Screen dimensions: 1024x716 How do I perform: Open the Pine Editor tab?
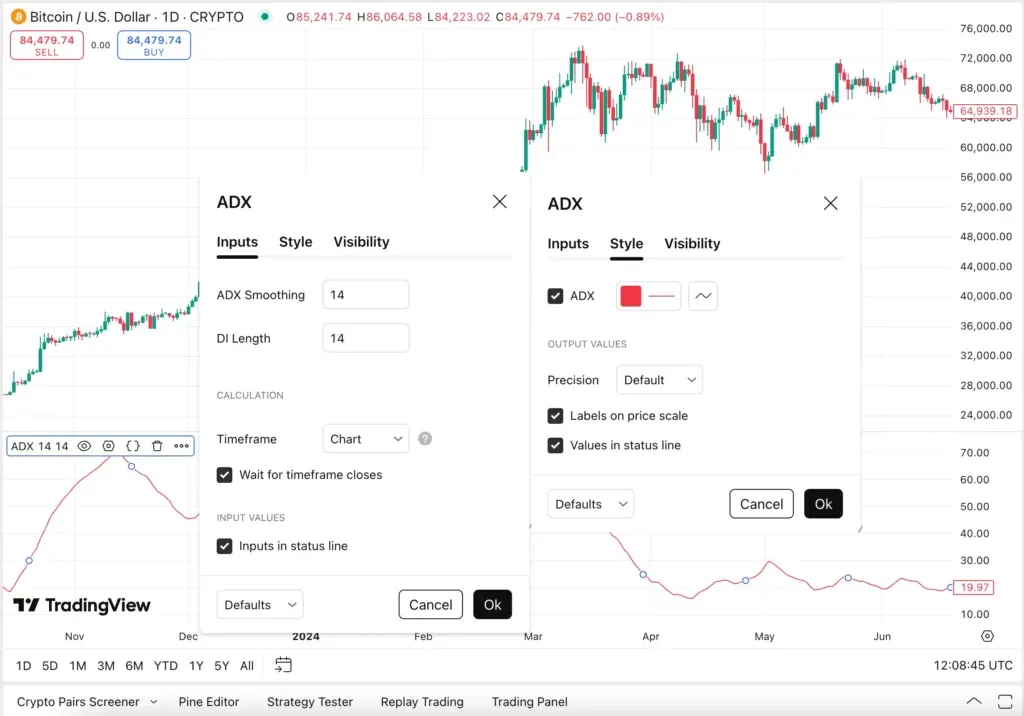(209, 702)
